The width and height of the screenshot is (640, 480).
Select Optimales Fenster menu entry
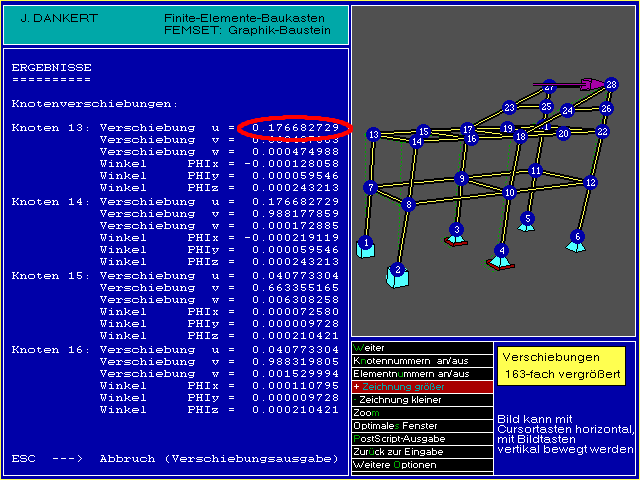[421, 425]
